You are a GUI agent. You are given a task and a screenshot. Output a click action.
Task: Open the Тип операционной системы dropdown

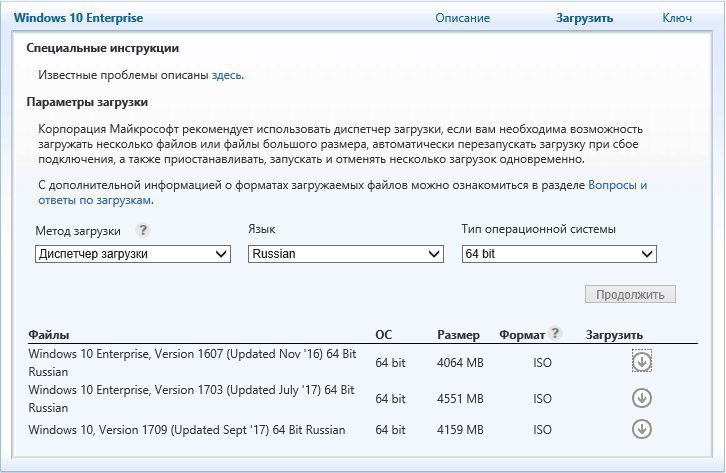[x=559, y=254]
